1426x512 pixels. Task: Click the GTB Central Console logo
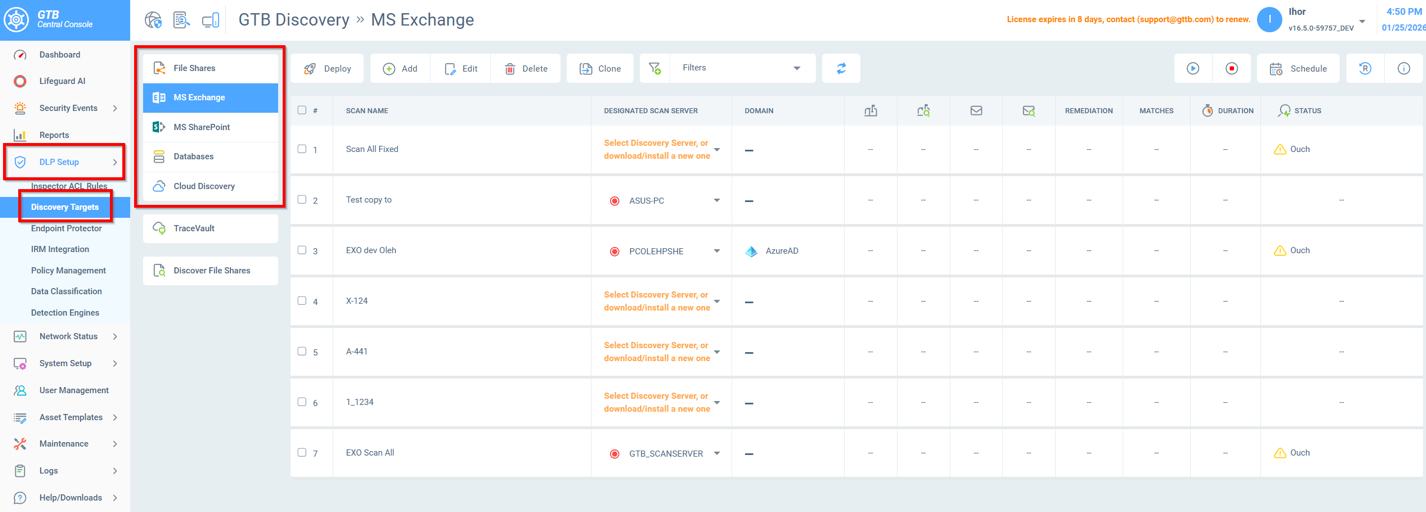point(16,19)
